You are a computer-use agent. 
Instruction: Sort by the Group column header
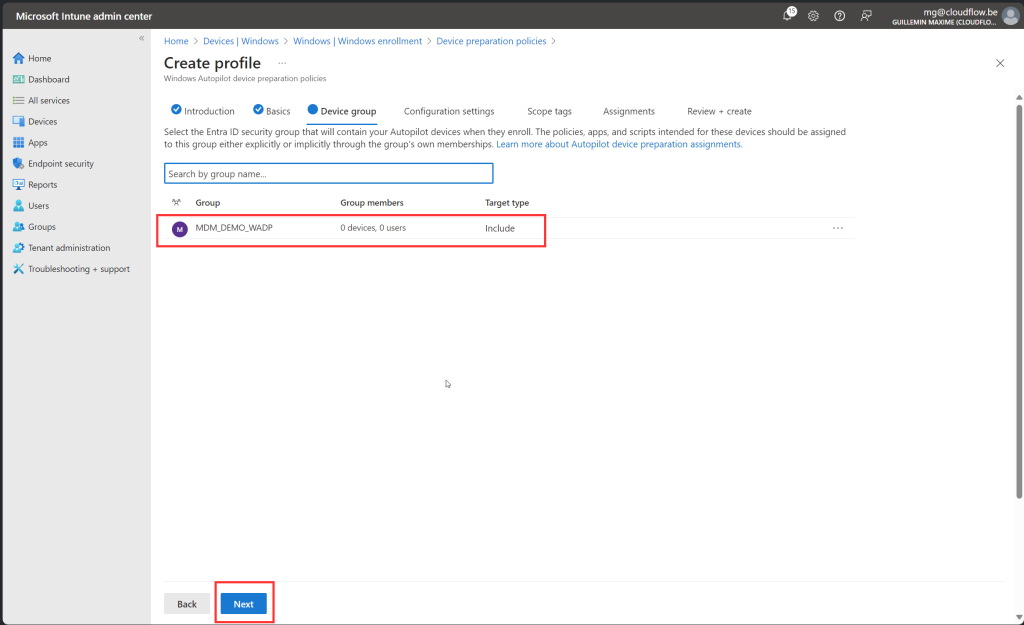(x=208, y=202)
